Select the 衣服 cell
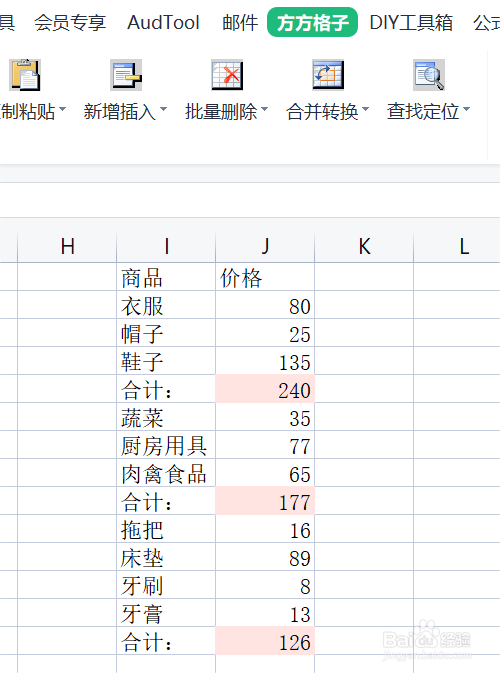 166,305
